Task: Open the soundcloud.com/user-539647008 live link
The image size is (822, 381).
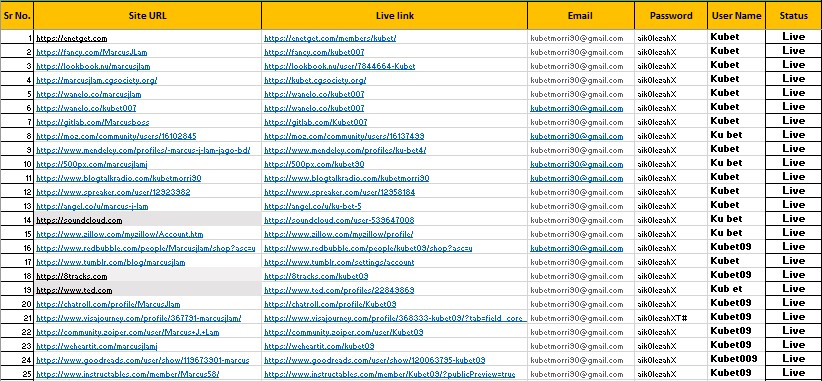Action: pyautogui.click(x=339, y=220)
